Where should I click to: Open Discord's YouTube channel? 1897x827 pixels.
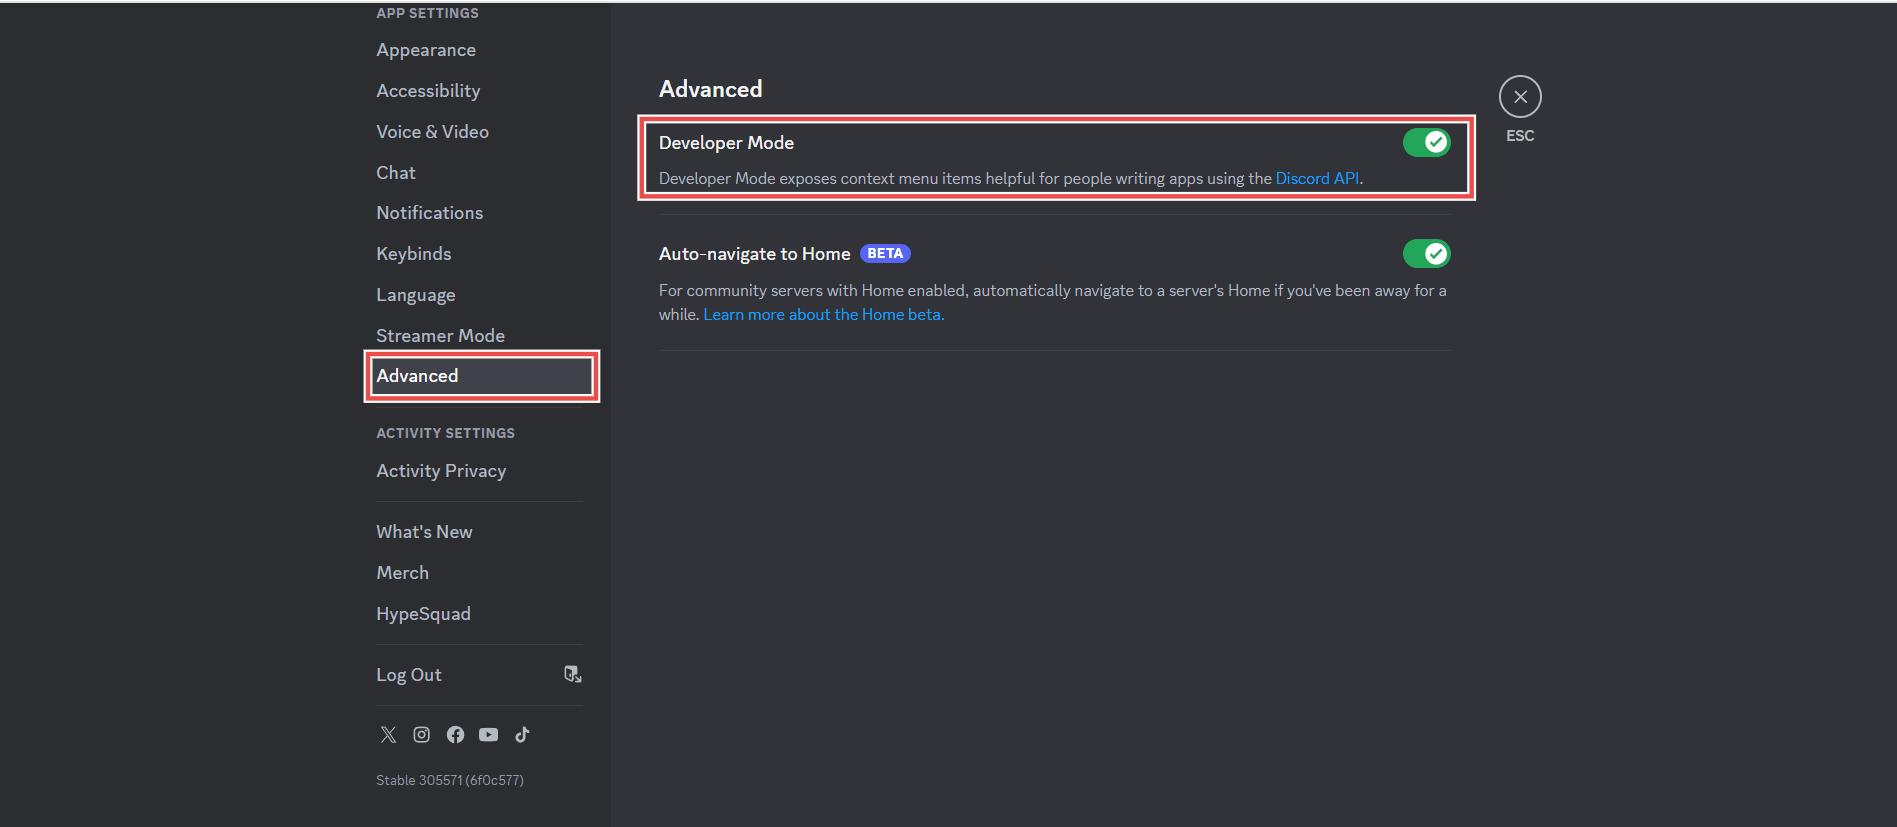click(x=488, y=734)
